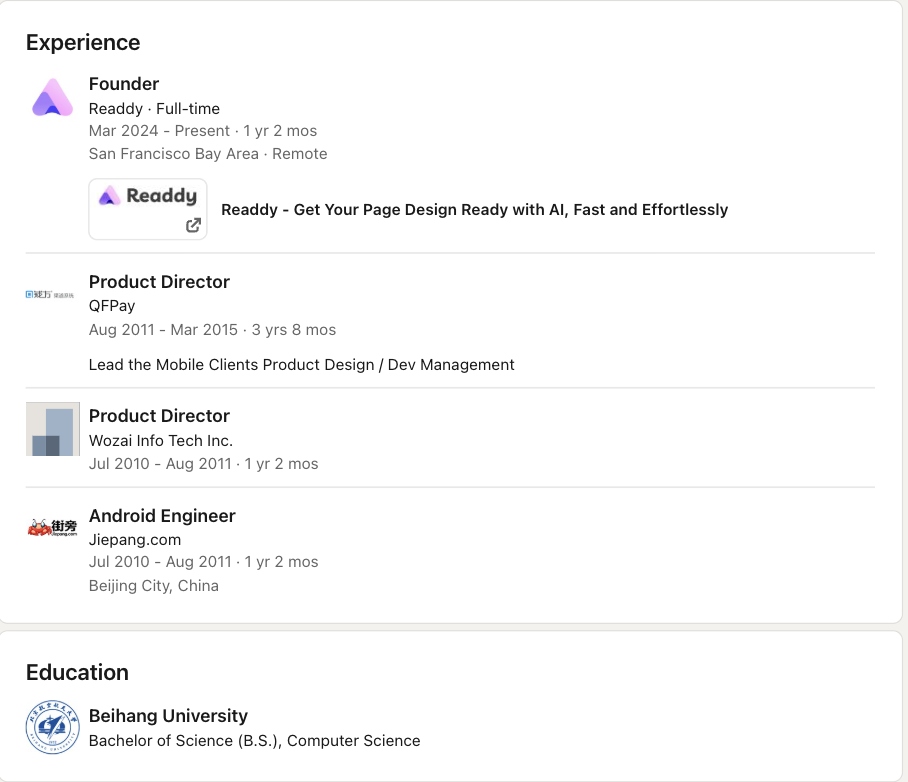Open the Readdy link preview thumbnail
Screen dimensions: 908x782
point(148,209)
